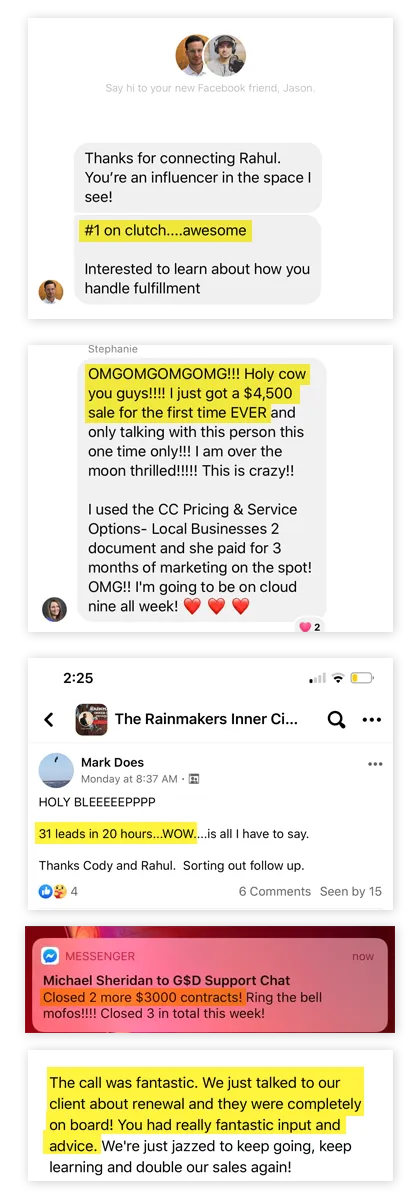The image size is (420, 1200).
Task: Tap the back arrow in group header
Action: click(49, 719)
